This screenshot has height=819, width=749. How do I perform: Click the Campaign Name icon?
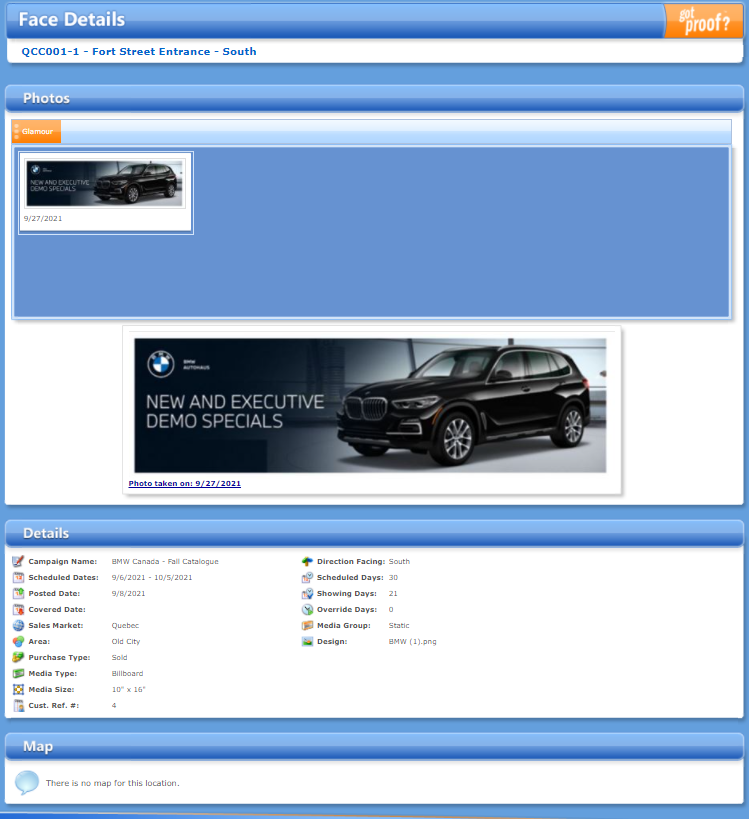coord(18,562)
